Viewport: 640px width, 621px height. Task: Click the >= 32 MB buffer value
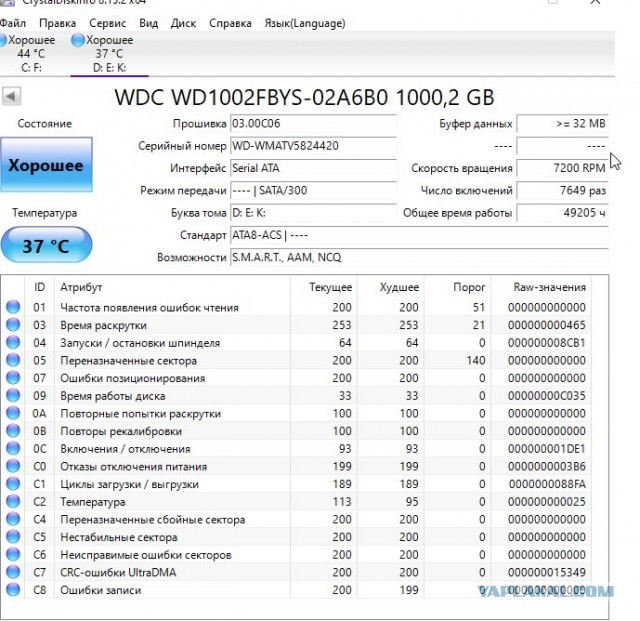point(562,124)
